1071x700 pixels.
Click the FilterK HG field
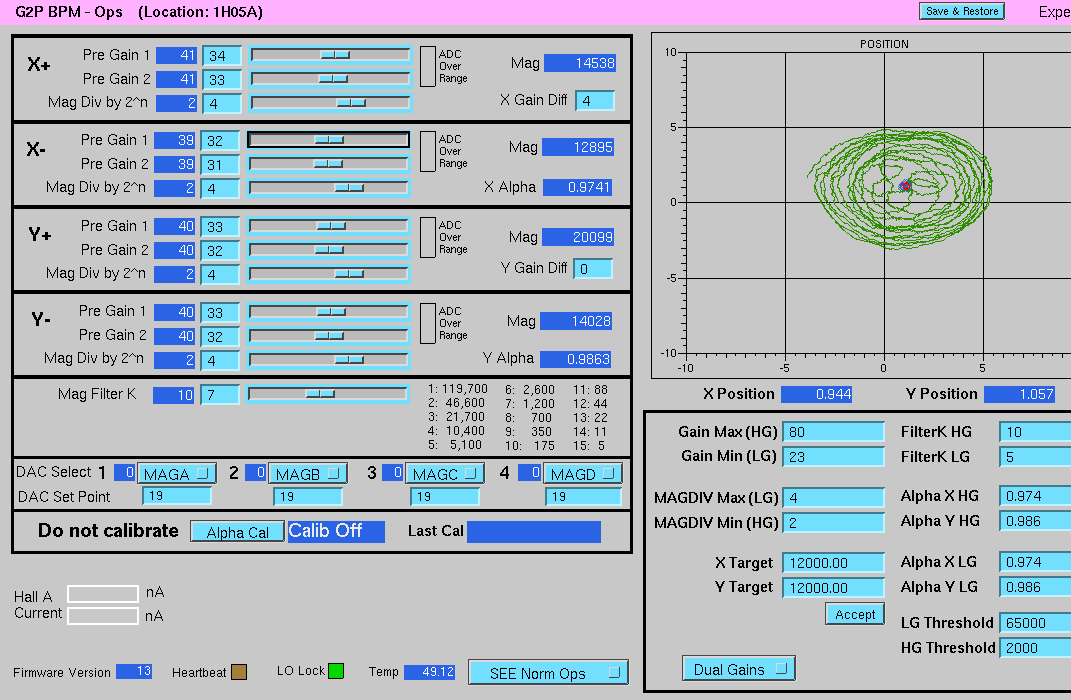tap(1035, 432)
